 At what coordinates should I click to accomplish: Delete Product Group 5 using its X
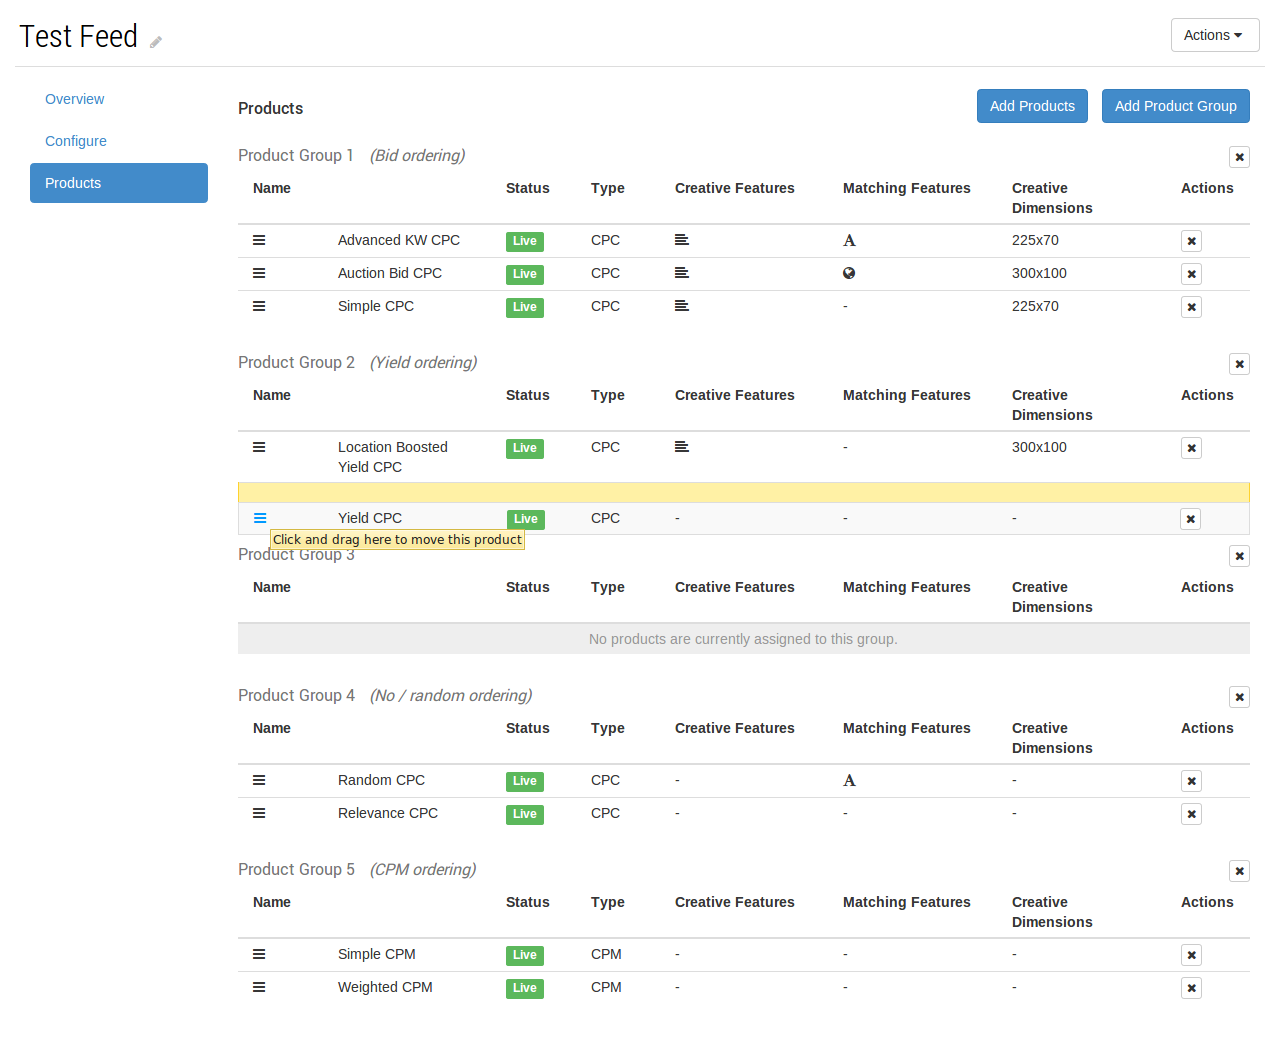tap(1239, 871)
